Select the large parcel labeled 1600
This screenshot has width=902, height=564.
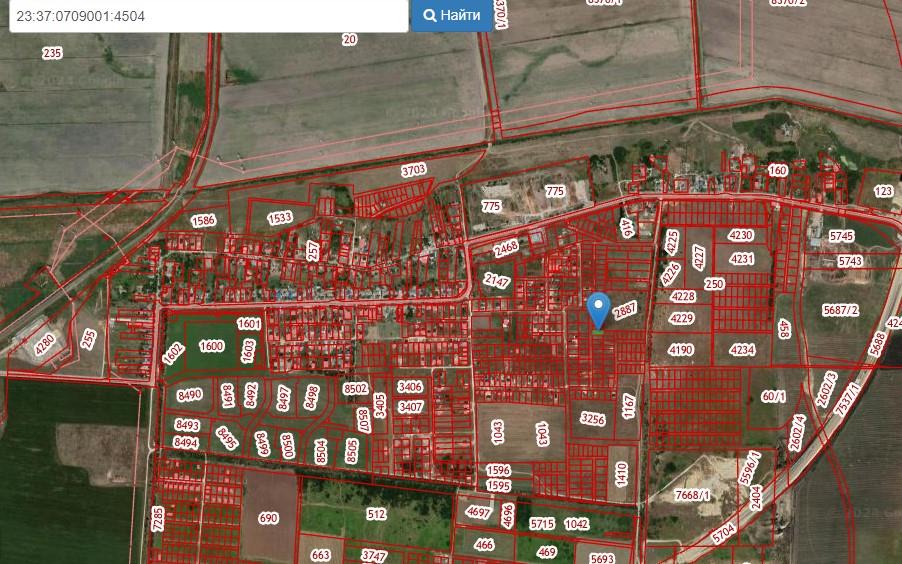coord(211,346)
